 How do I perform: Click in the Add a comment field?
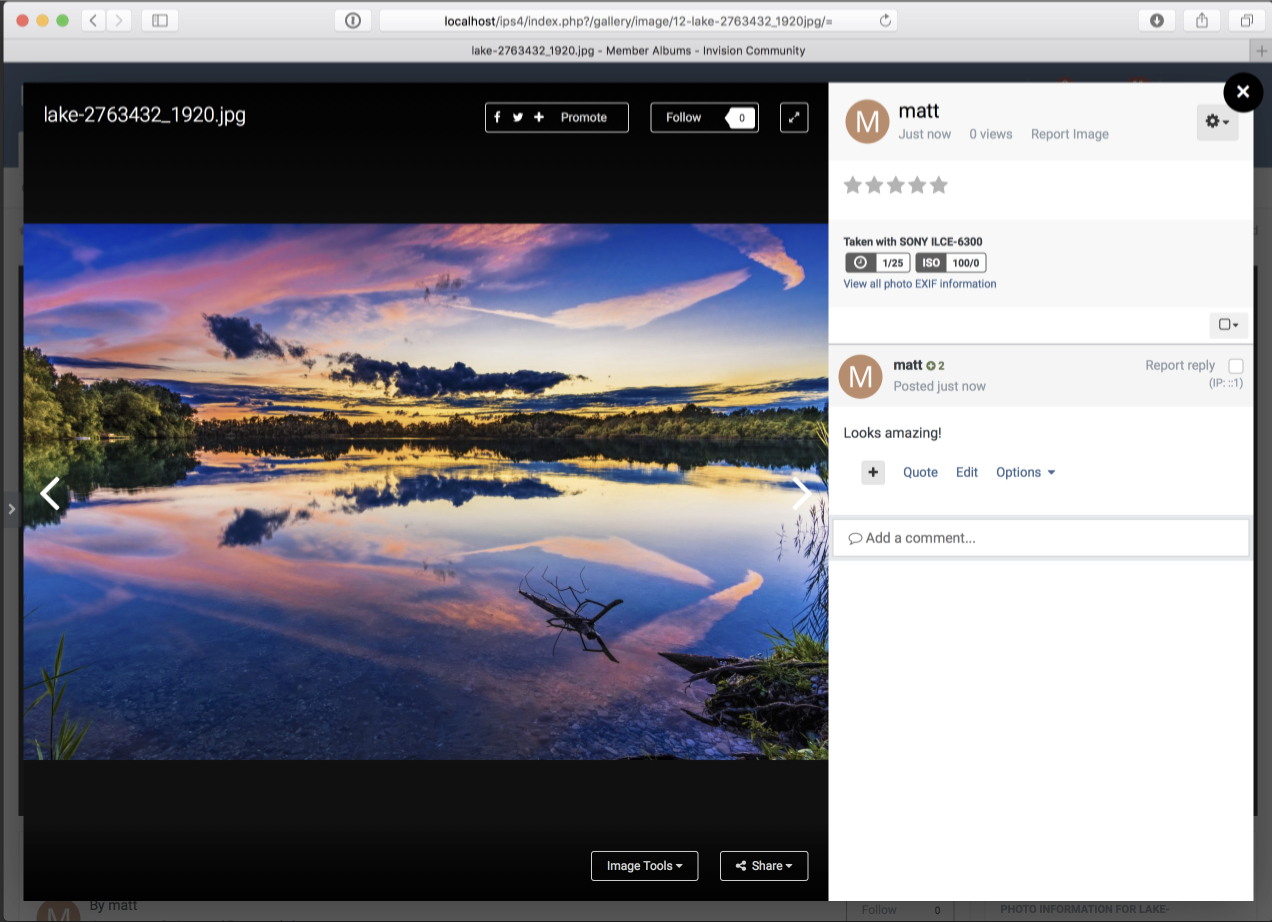tap(1041, 538)
